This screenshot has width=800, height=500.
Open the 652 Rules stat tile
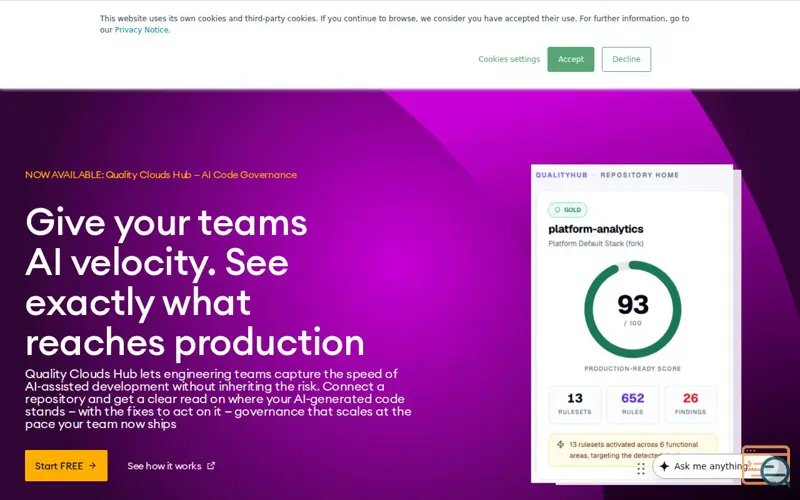pyautogui.click(x=633, y=404)
